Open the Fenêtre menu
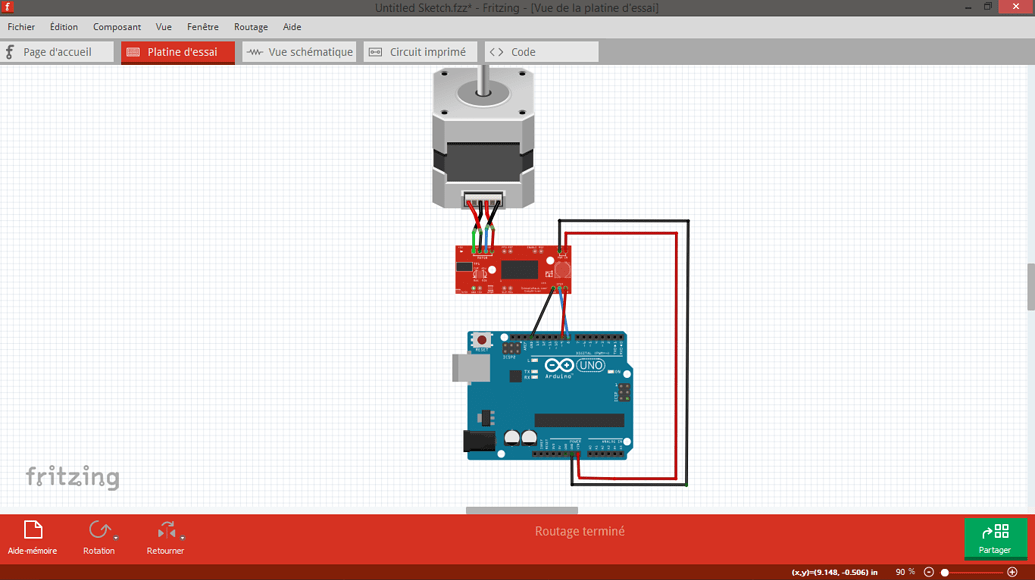 [203, 27]
